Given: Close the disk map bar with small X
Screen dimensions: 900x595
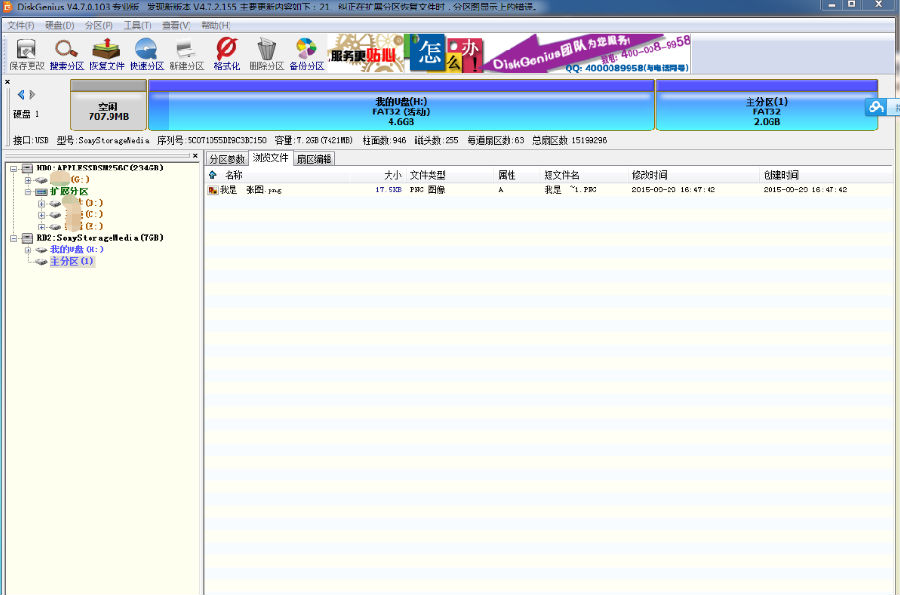Looking at the screenshot, I should coord(7,82).
